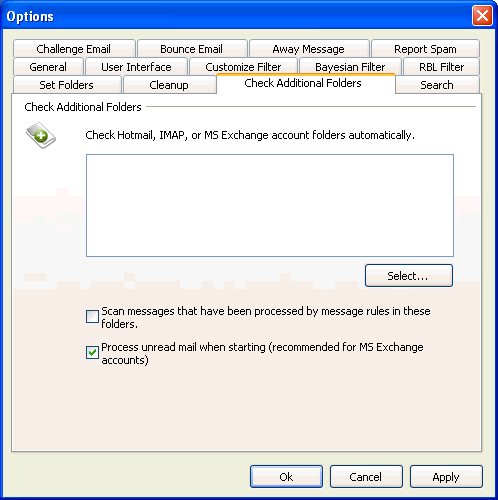Close the Options dialog window
498x500 pixels.
pyautogui.click(x=482, y=16)
